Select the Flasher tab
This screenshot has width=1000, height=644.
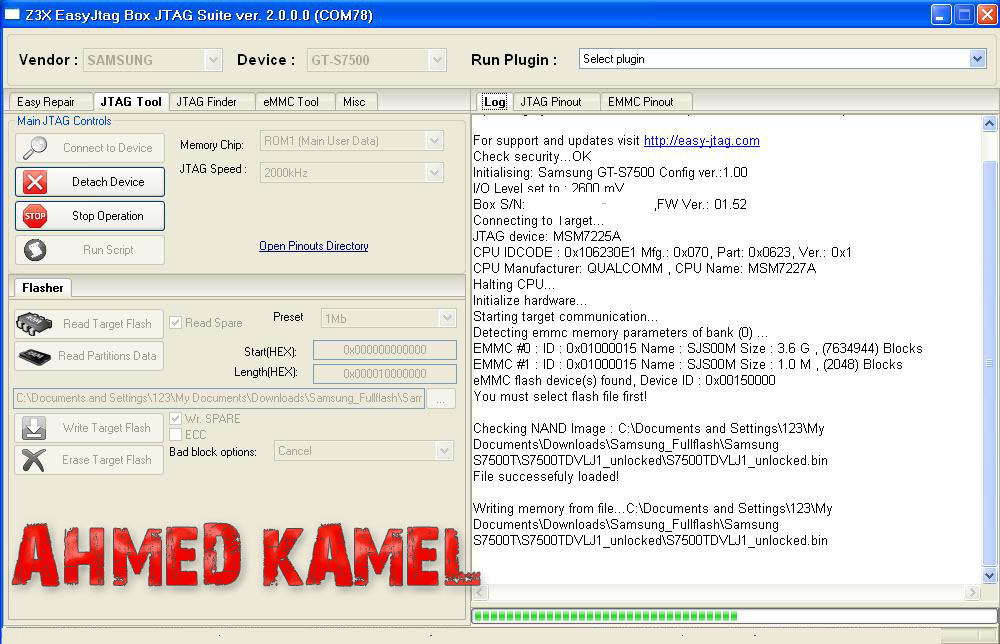[43, 288]
